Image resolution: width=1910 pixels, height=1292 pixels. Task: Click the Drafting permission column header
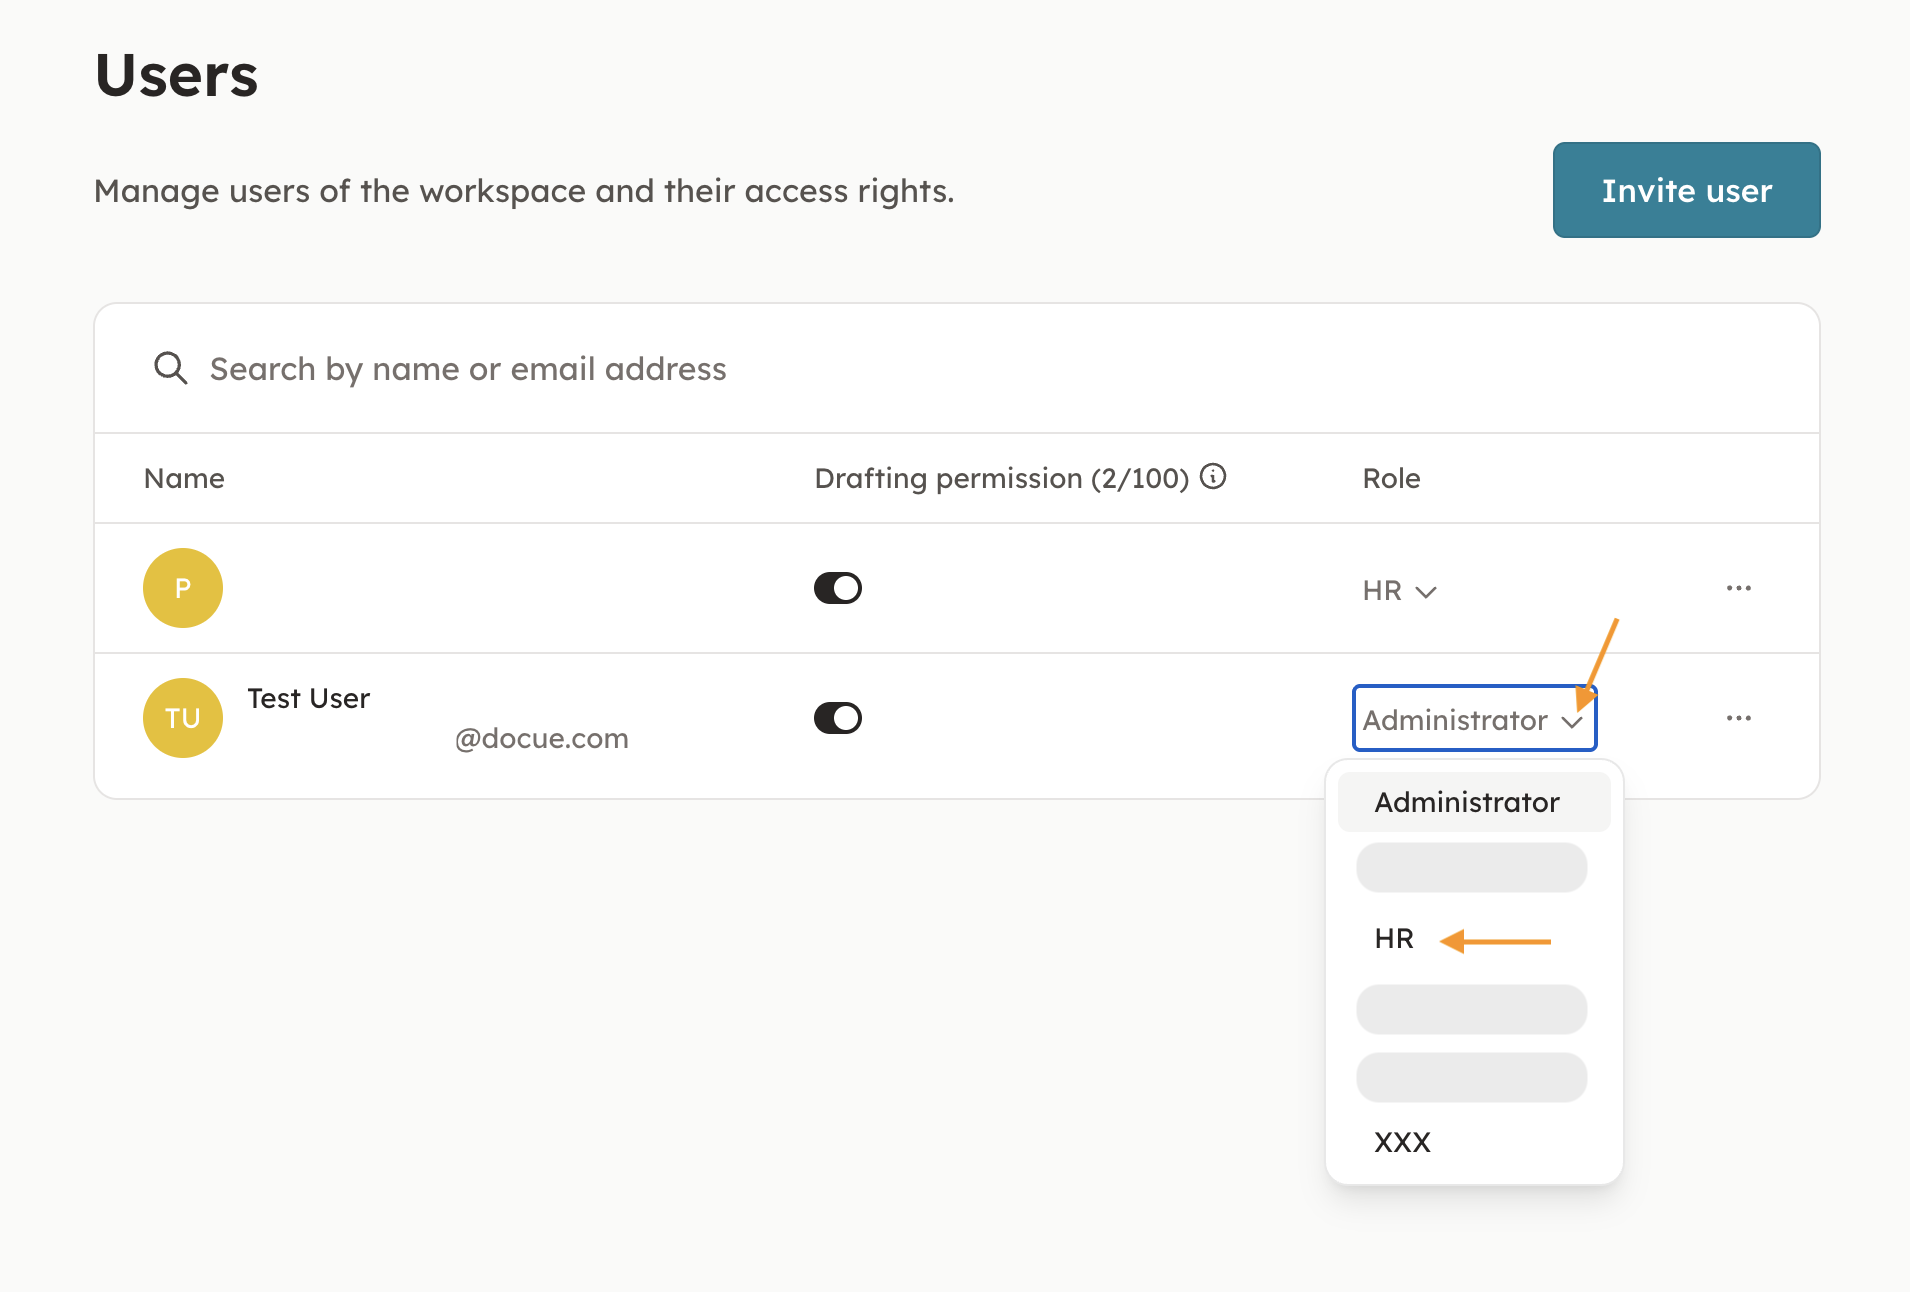click(x=1002, y=478)
